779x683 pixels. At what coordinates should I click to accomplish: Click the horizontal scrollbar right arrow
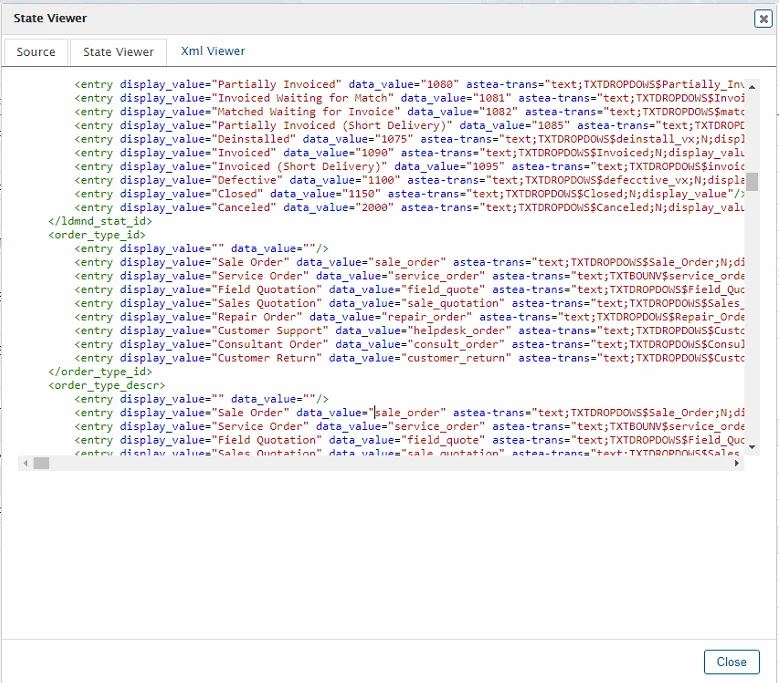pos(736,463)
